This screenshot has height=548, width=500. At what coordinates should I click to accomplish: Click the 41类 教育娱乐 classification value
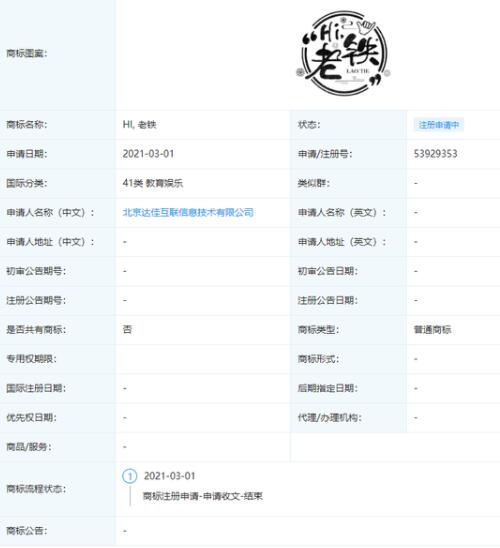tap(153, 183)
